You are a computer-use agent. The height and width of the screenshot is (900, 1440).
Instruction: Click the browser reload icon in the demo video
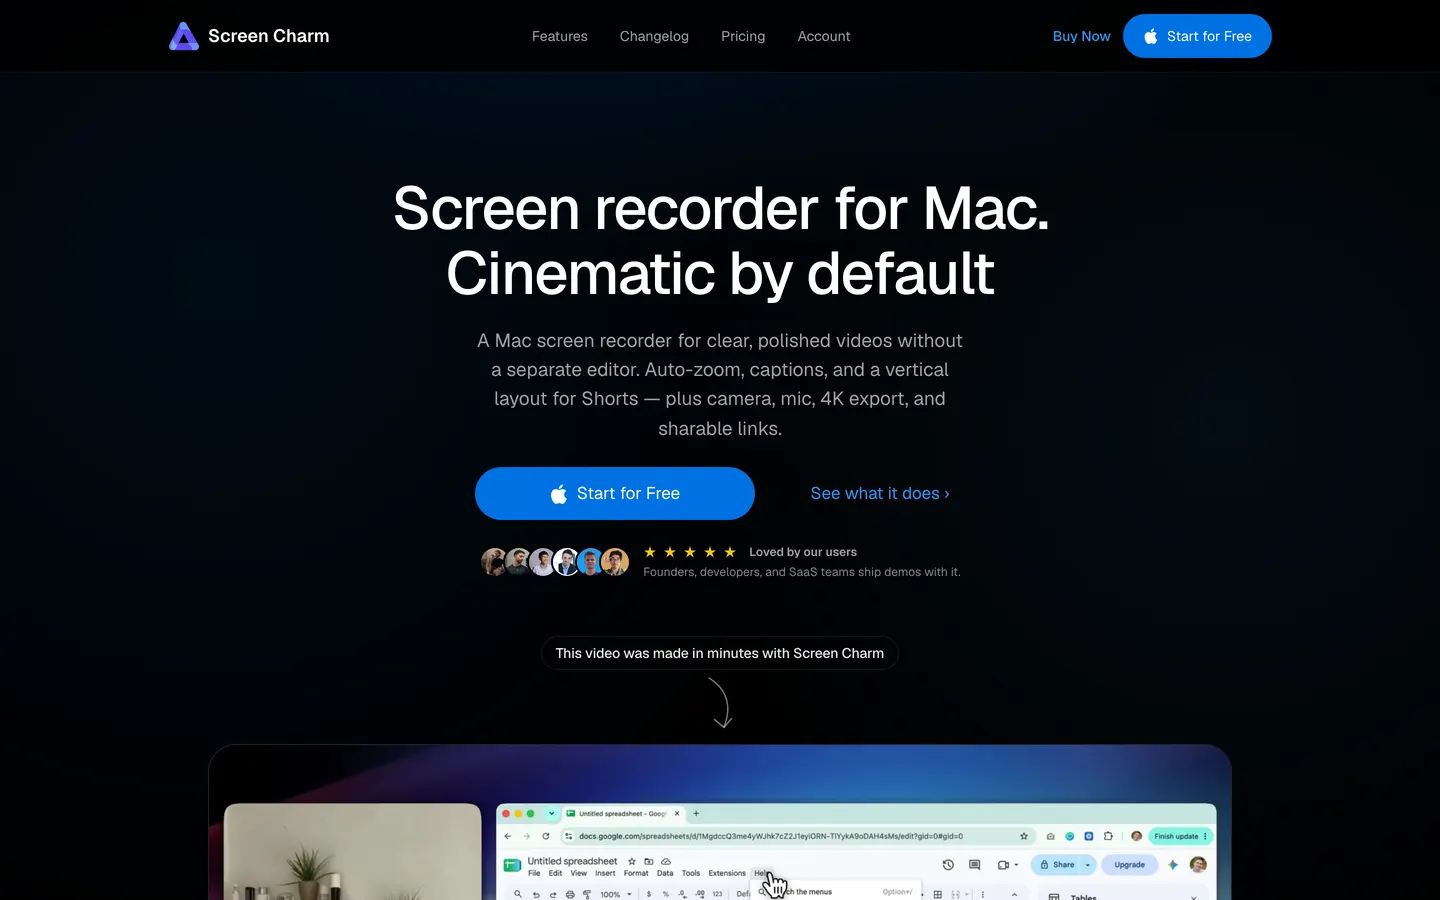tap(546, 836)
